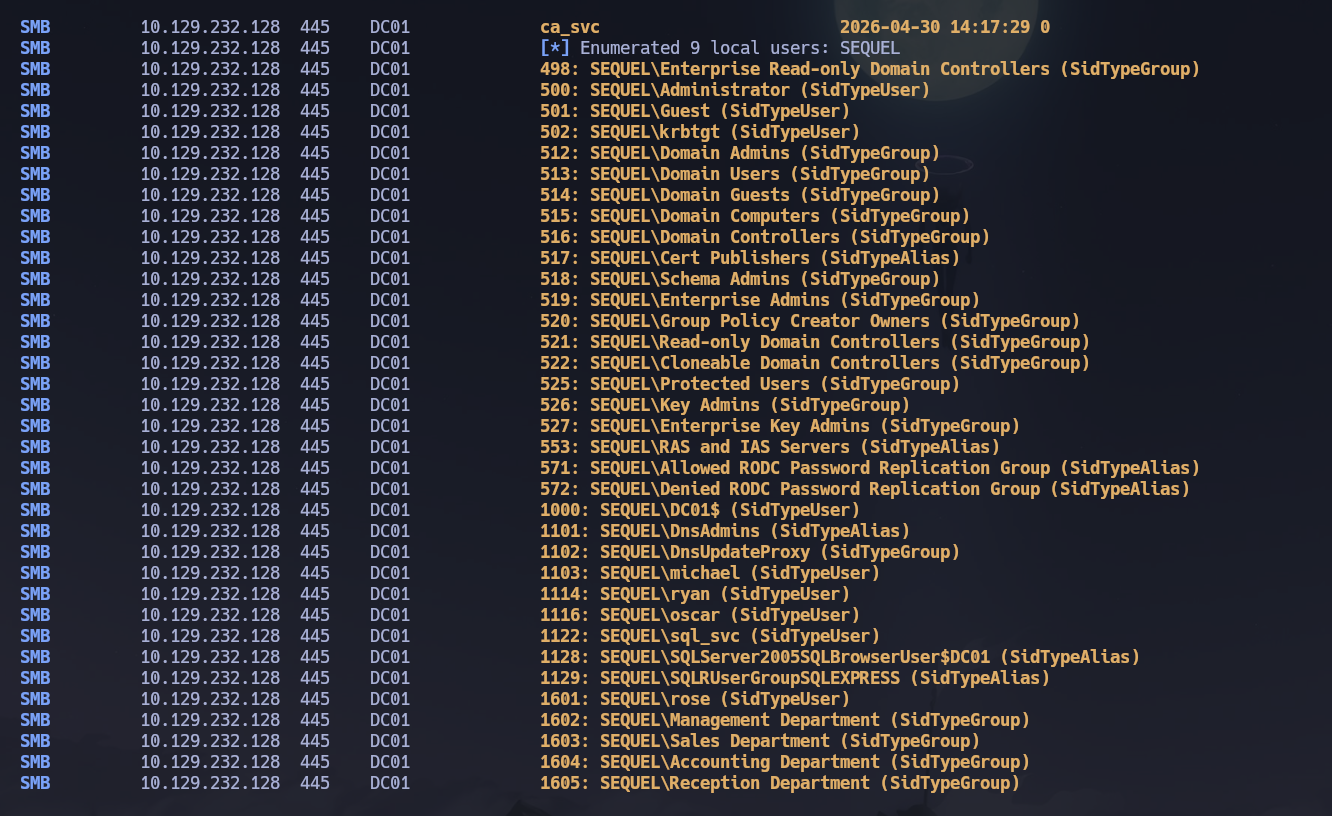Select the 1601: SEQUEL\rose user line
The width and height of the screenshot is (1332, 816).
pos(695,699)
